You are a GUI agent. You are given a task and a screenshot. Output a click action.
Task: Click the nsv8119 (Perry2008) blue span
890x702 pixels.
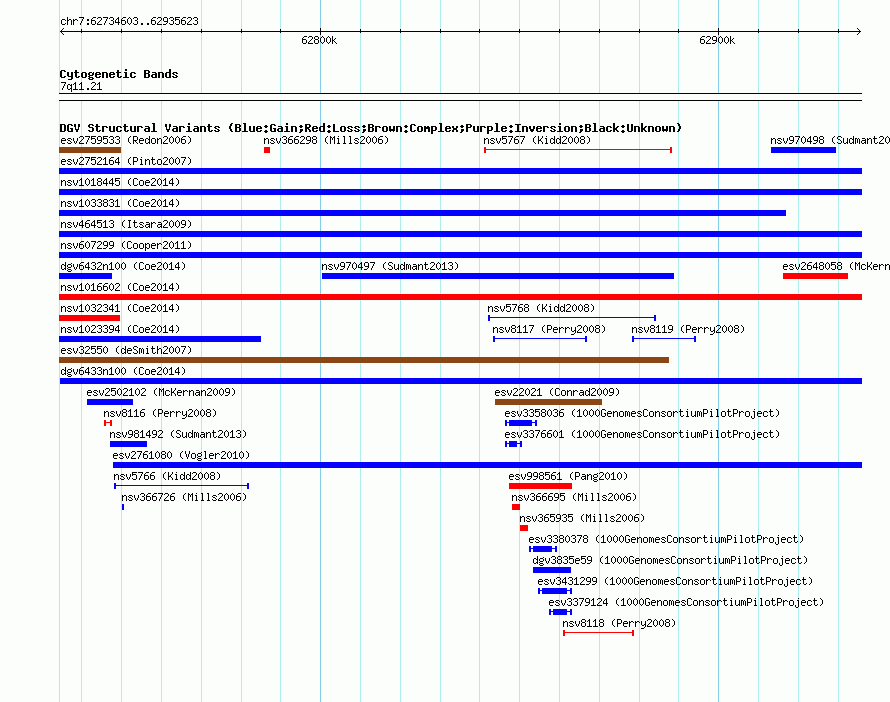664,339
